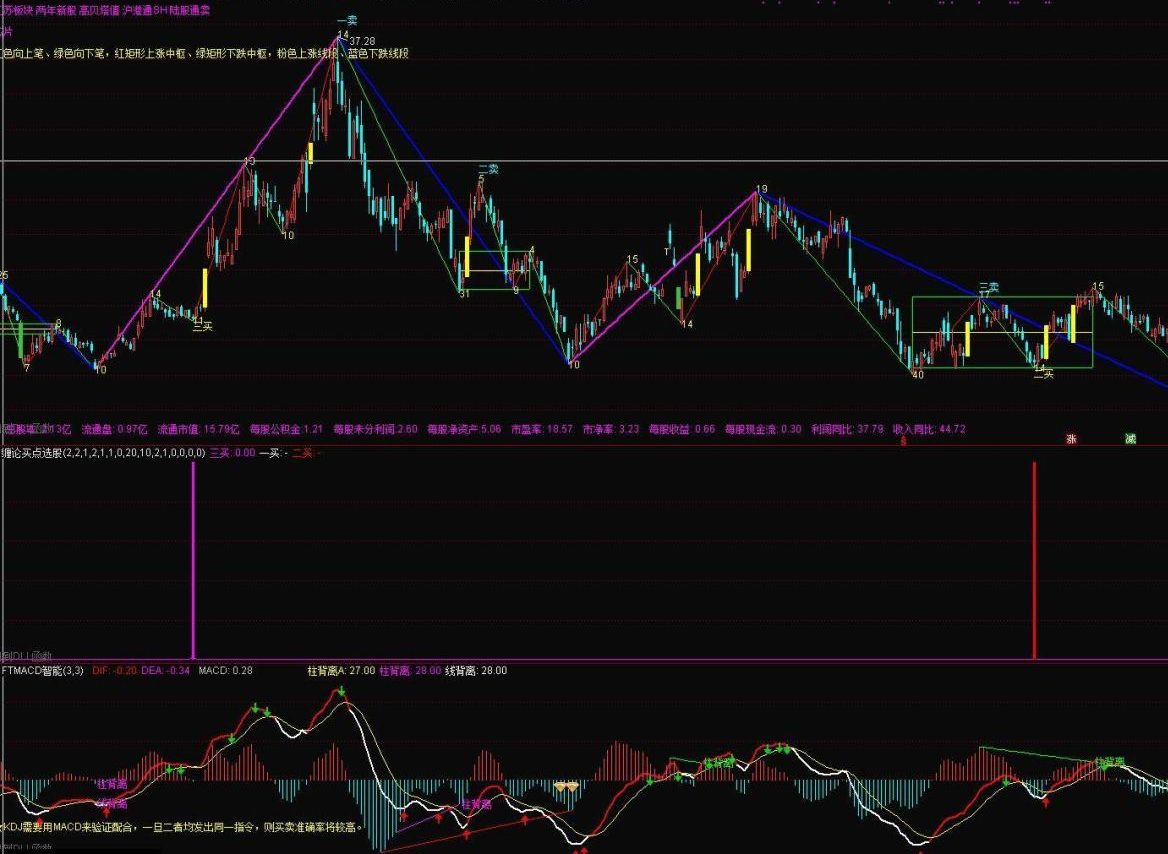Screen dimensions: 1168x854
Task: Click the 一卖 sell marker at the 37.28 peak
Action: pyautogui.click(x=346, y=20)
